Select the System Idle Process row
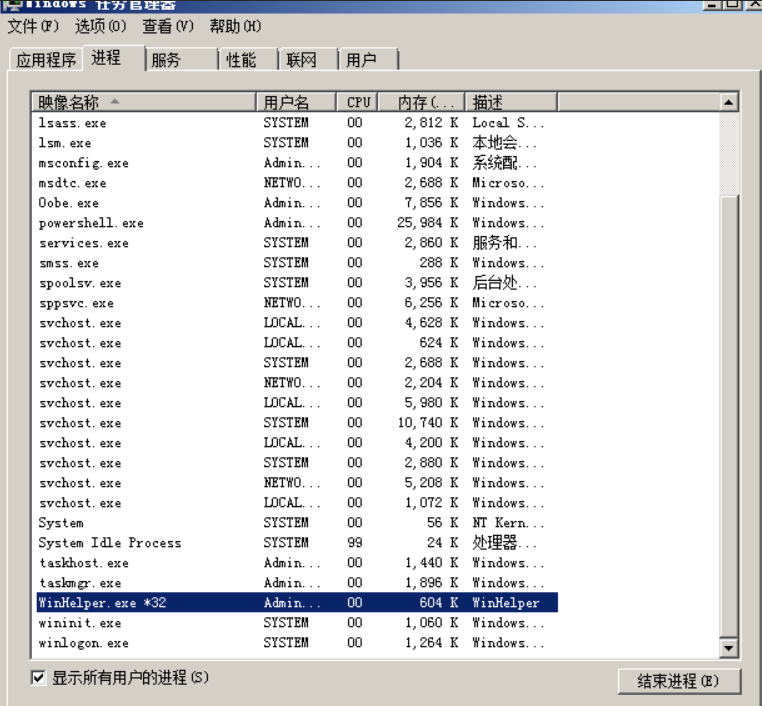762x706 pixels. coord(295,542)
